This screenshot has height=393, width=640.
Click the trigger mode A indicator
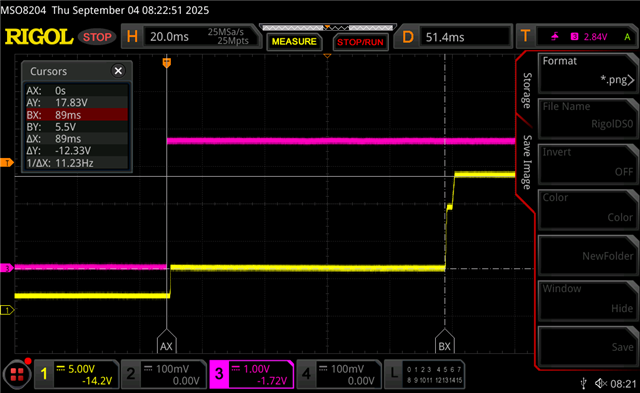pyautogui.click(x=627, y=37)
